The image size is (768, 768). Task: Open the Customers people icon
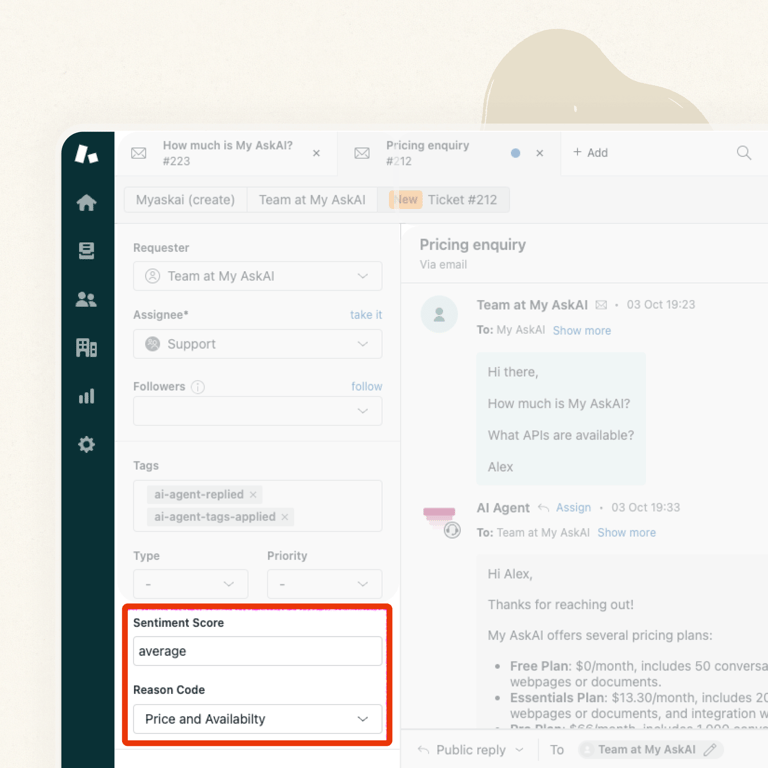86,299
